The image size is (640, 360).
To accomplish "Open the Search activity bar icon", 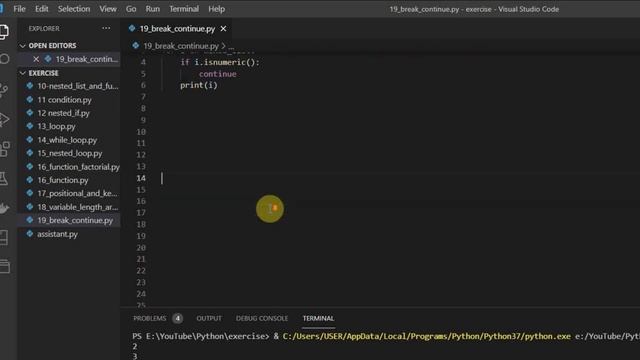I will (4, 59).
